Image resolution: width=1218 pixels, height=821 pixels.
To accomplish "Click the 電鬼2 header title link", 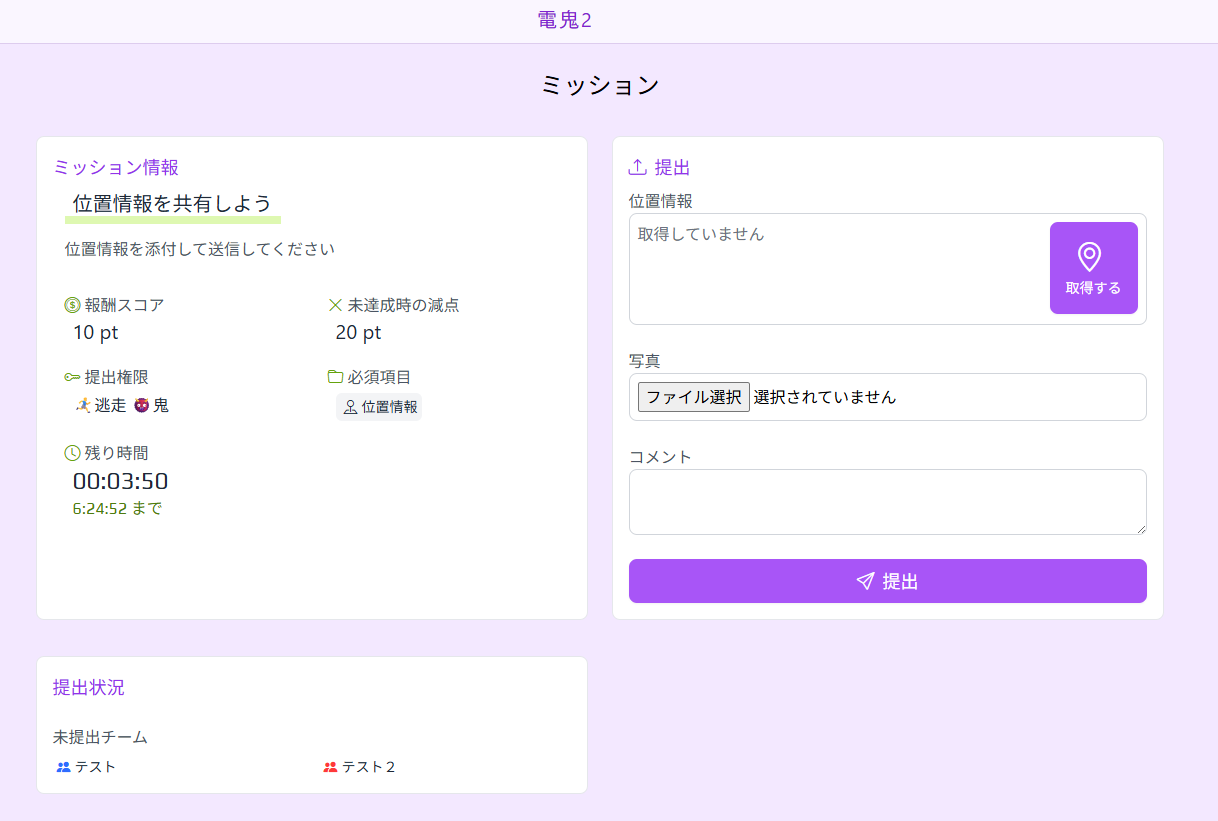I will coord(564,20).
